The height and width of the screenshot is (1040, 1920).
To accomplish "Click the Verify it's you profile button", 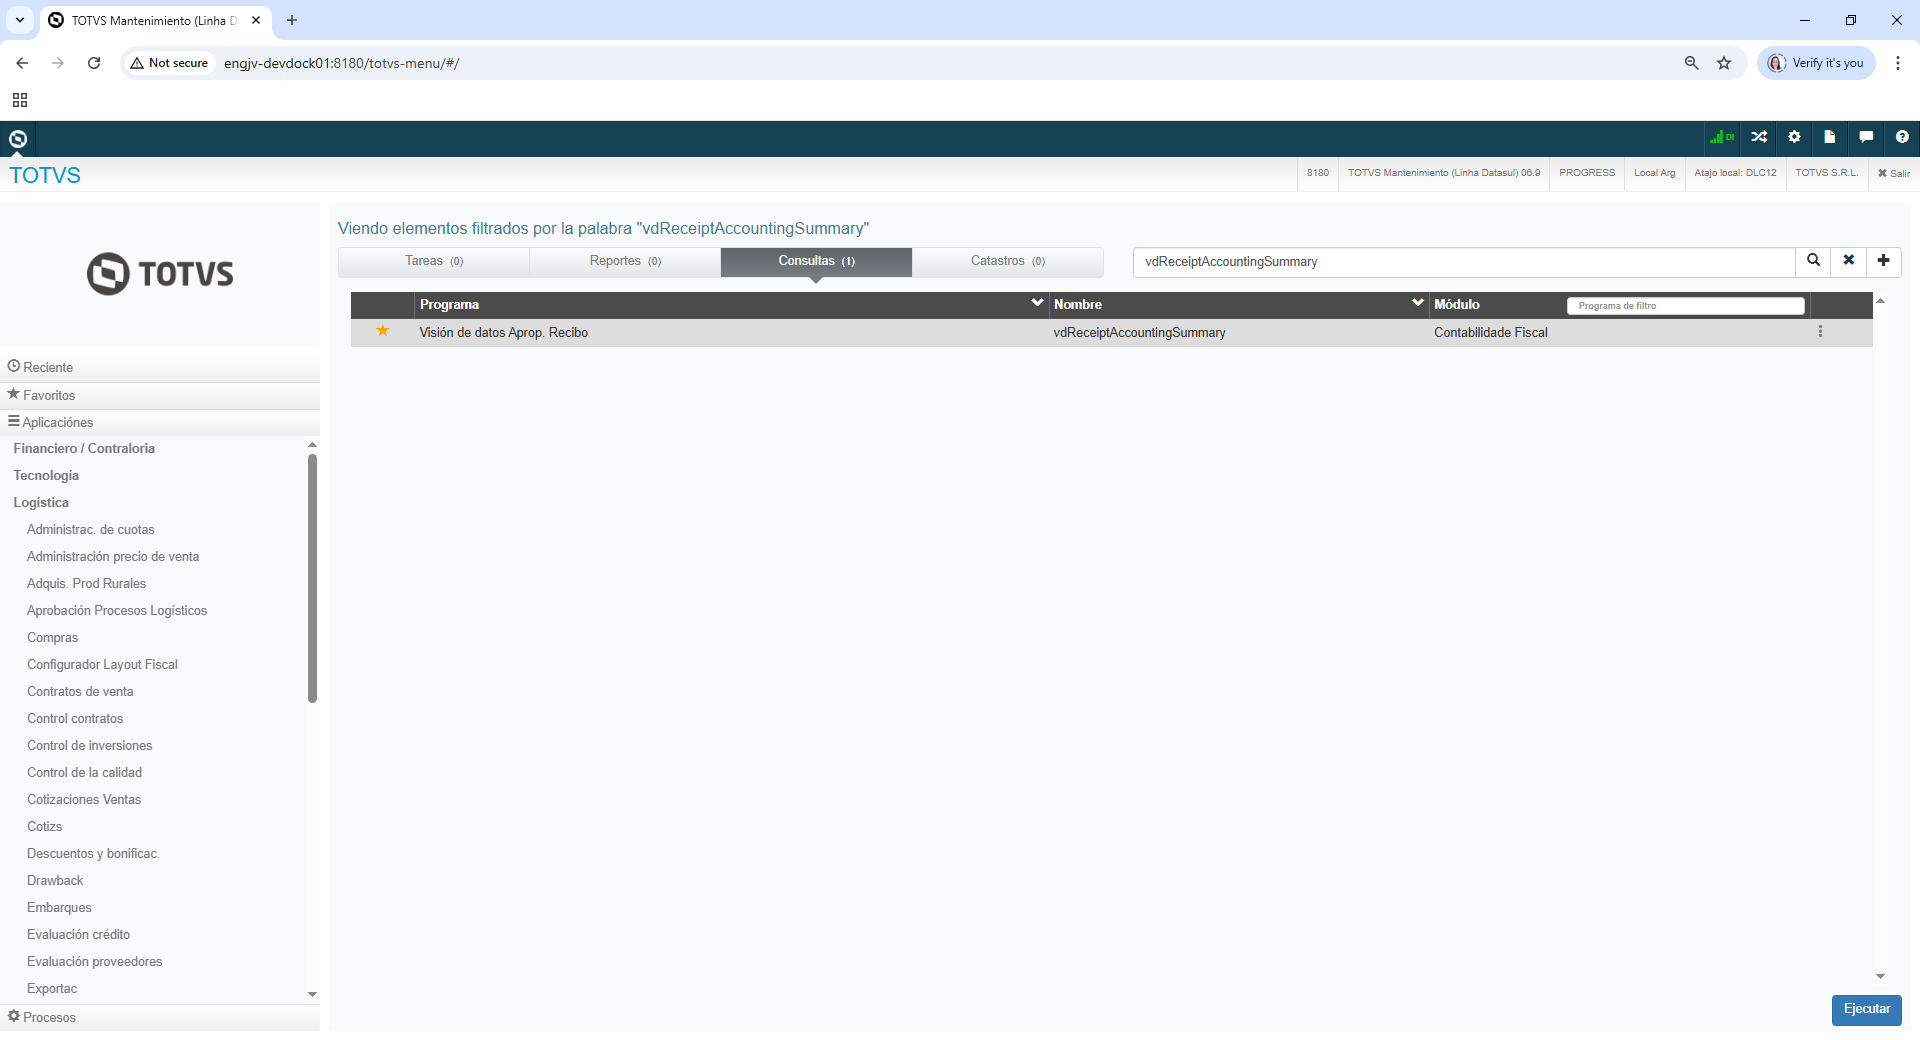I will pos(1816,63).
